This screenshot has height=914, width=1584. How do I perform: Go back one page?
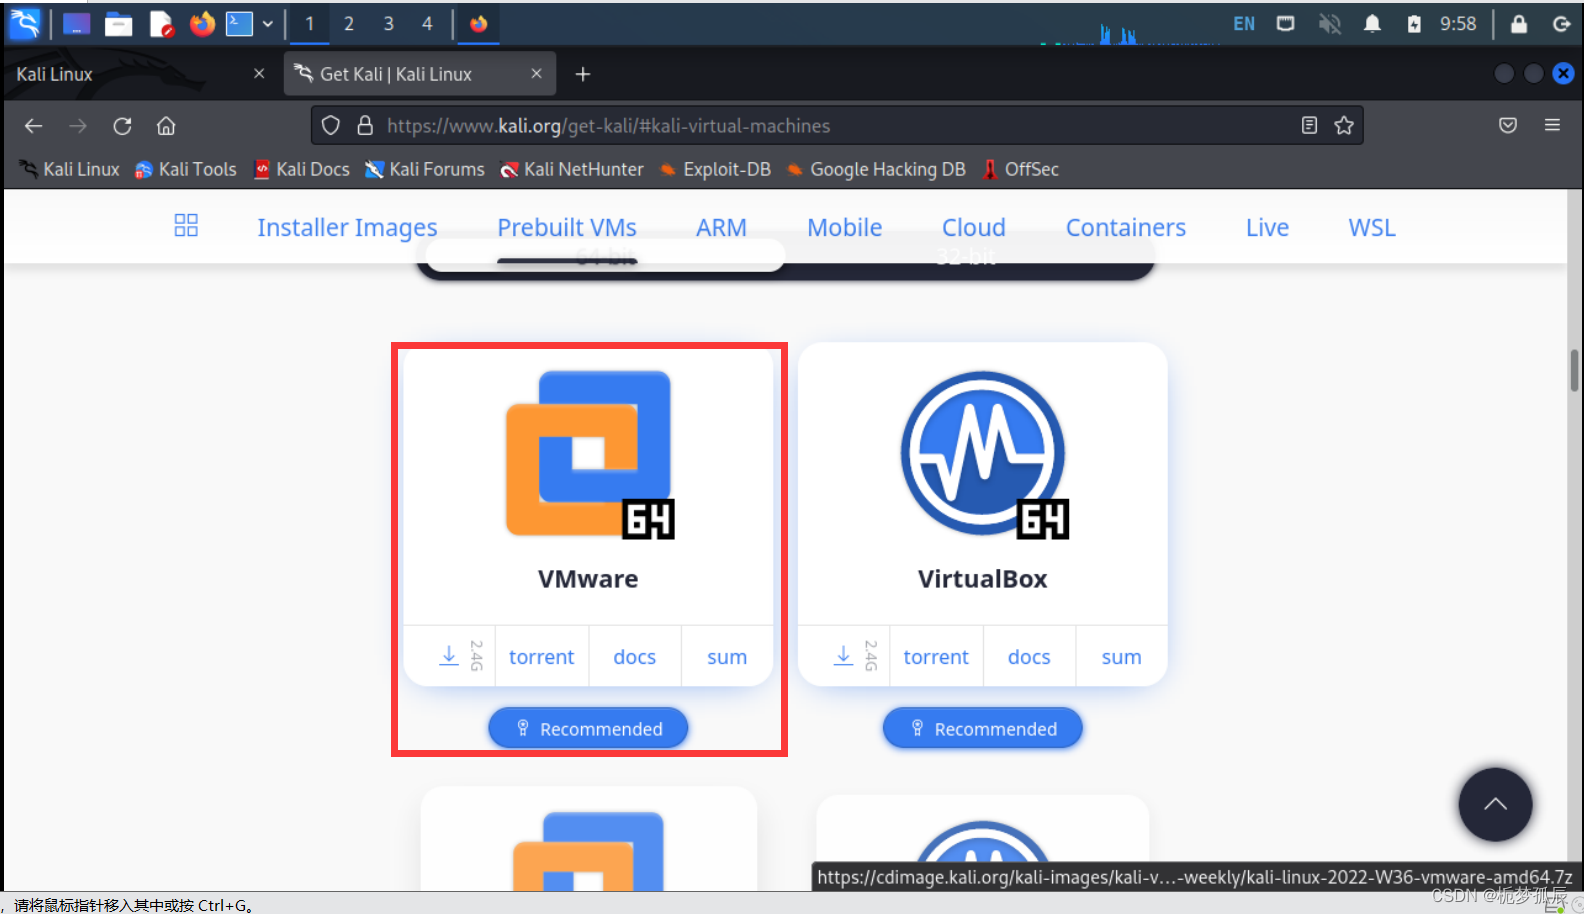(x=33, y=126)
